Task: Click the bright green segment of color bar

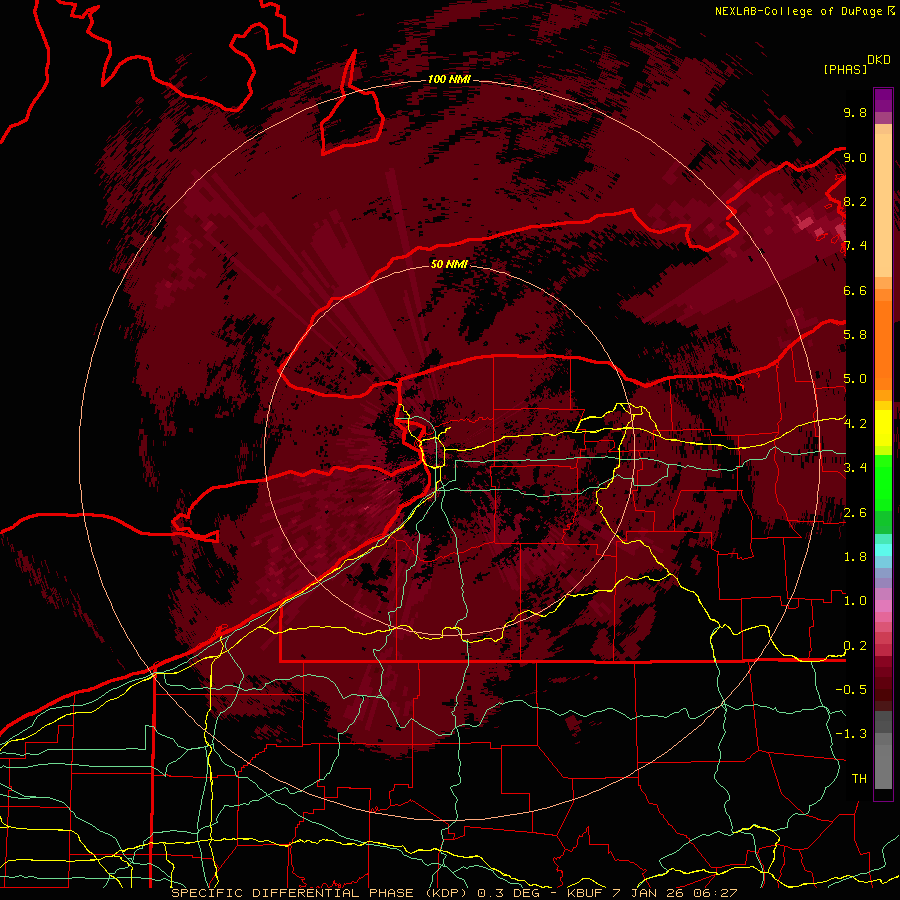Action: pos(883,482)
